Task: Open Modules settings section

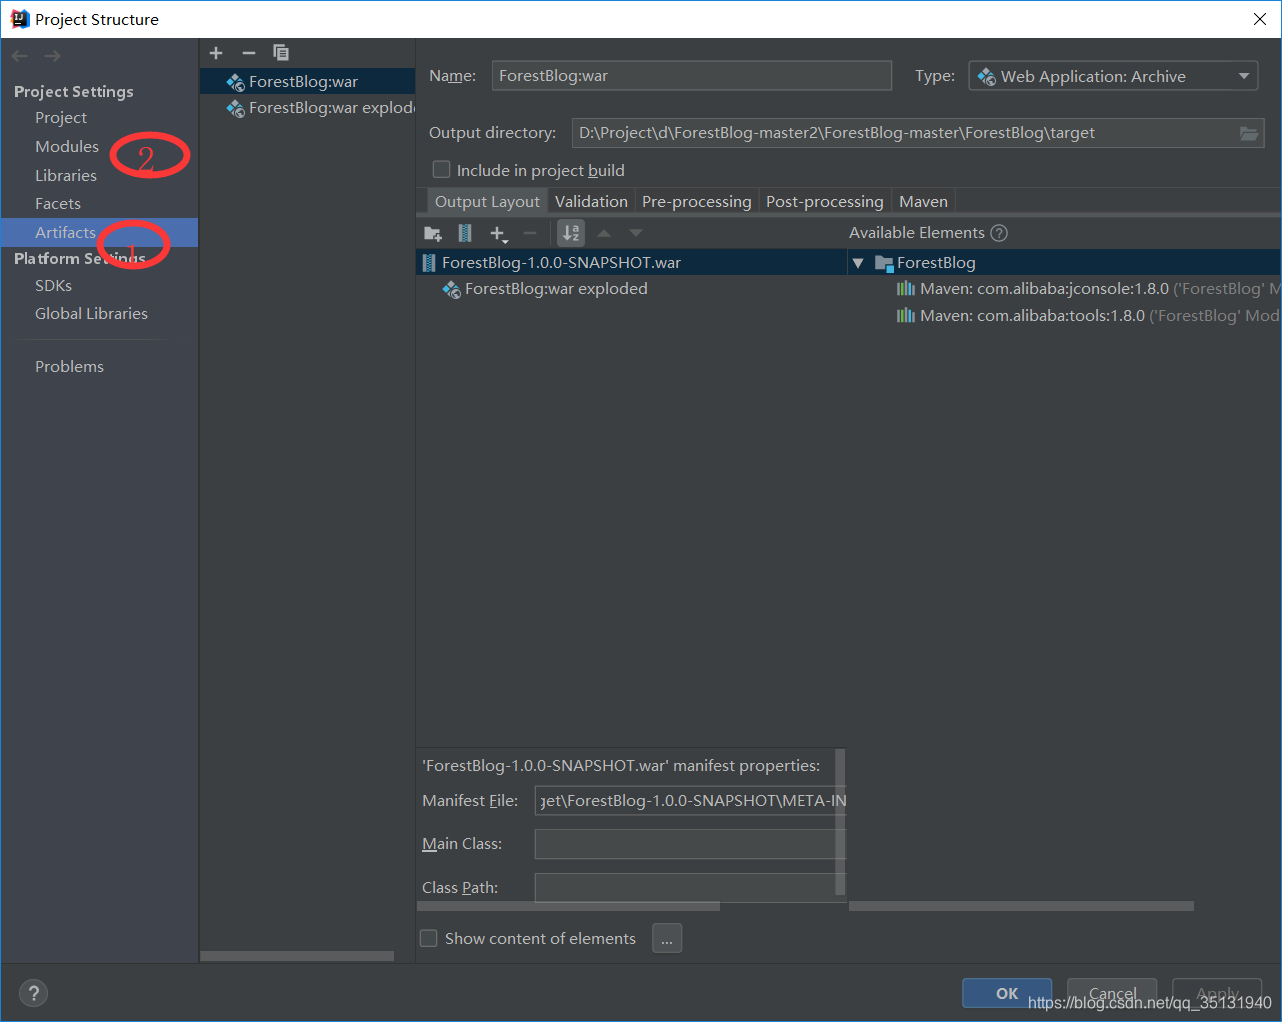Action: point(67,146)
